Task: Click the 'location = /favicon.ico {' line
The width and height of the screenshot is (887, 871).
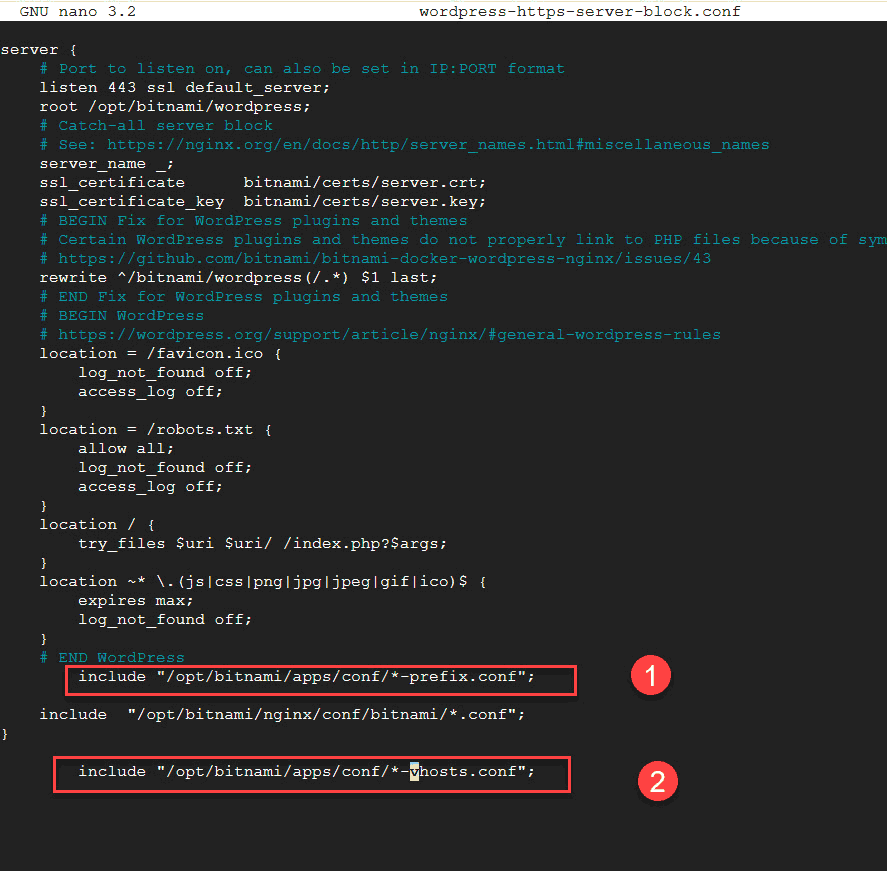Action: [x=161, y=354]
